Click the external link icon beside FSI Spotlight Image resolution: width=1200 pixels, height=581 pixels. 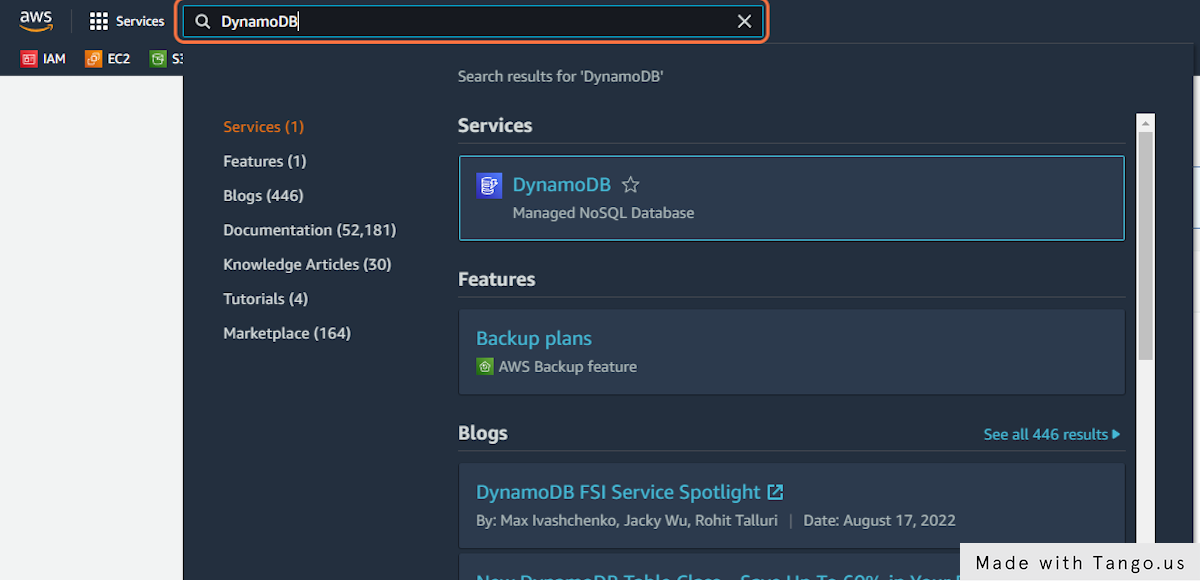[x=775, y=492]
